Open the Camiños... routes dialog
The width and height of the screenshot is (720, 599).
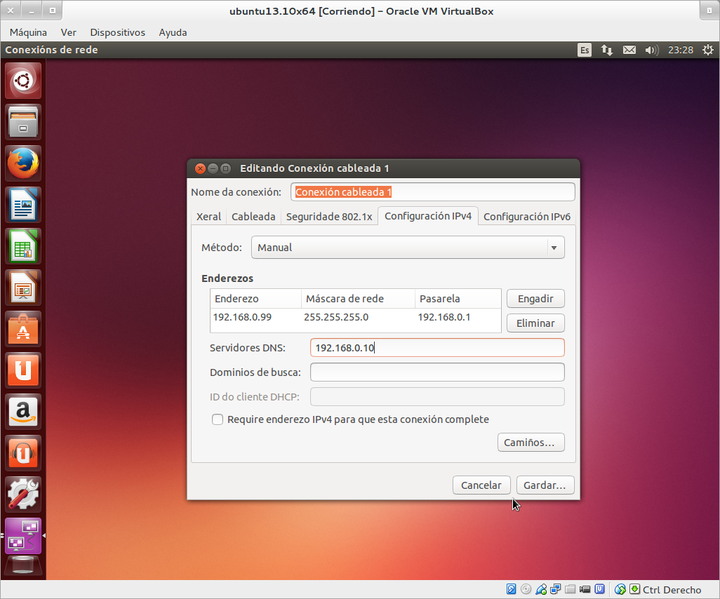(x=531, y=442)
